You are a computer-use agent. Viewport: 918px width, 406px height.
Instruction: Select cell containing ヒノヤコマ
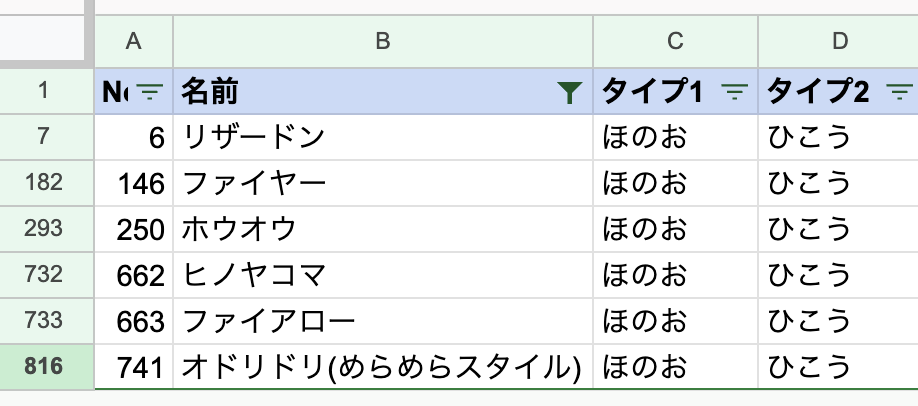(x=383, y=275)
